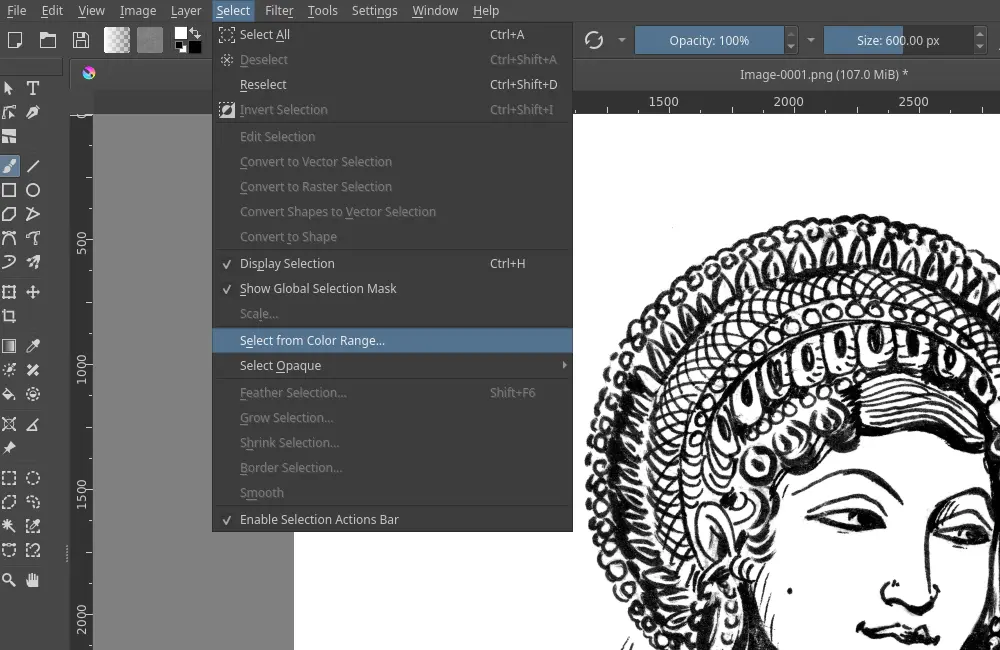Select the Measure tool
1000x650 pixels.
click(x=33, y=424)
